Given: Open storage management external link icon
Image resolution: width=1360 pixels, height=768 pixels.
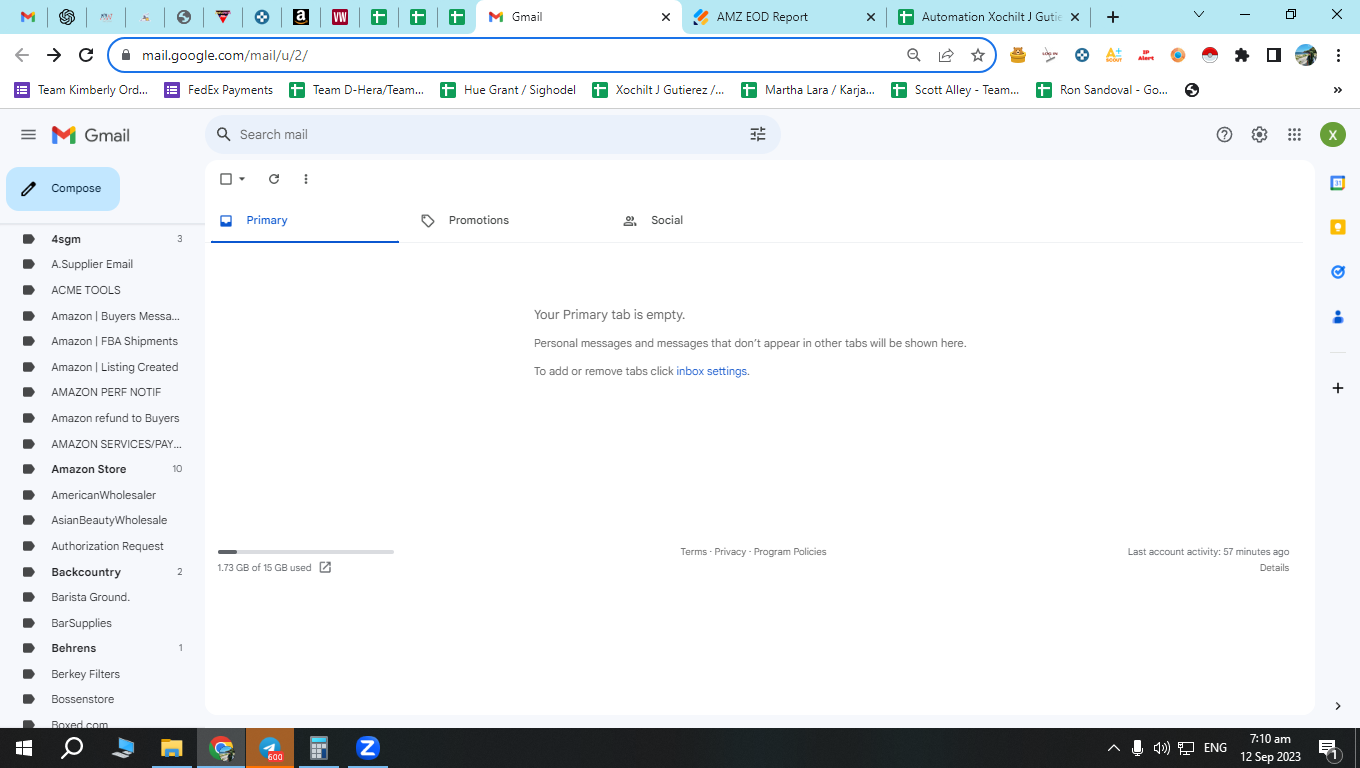Looking at the screenshot, I should click(325, 567).
